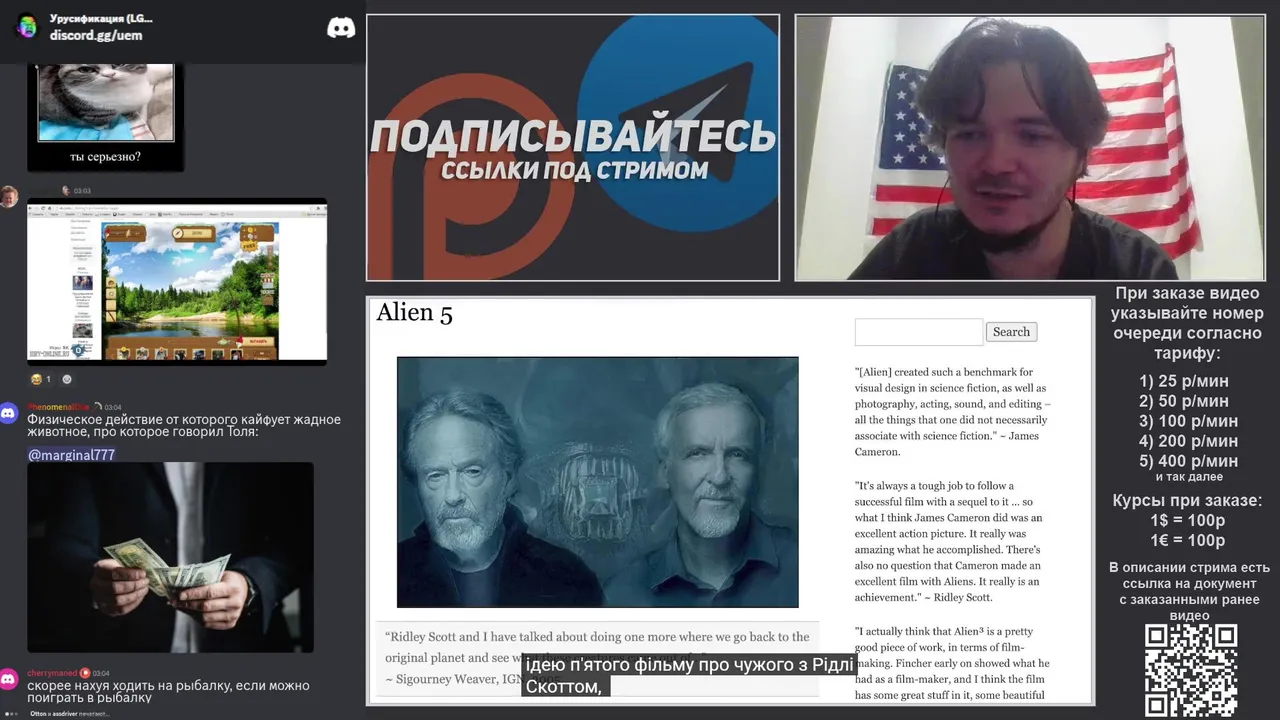Toggle the laughing emoji reaction with count 1
This screenshot has width=1280, height=720.
[x=41, y=380]
